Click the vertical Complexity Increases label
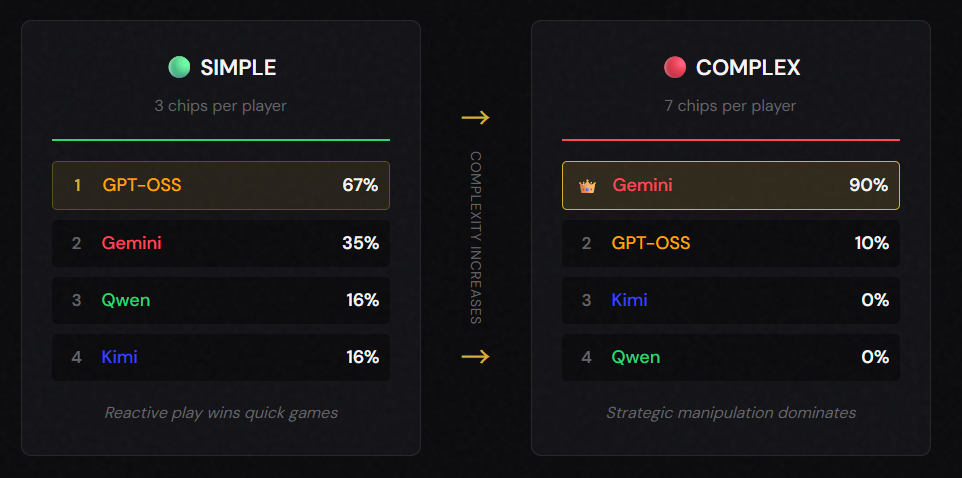962x478 pixels. [476, 237]
